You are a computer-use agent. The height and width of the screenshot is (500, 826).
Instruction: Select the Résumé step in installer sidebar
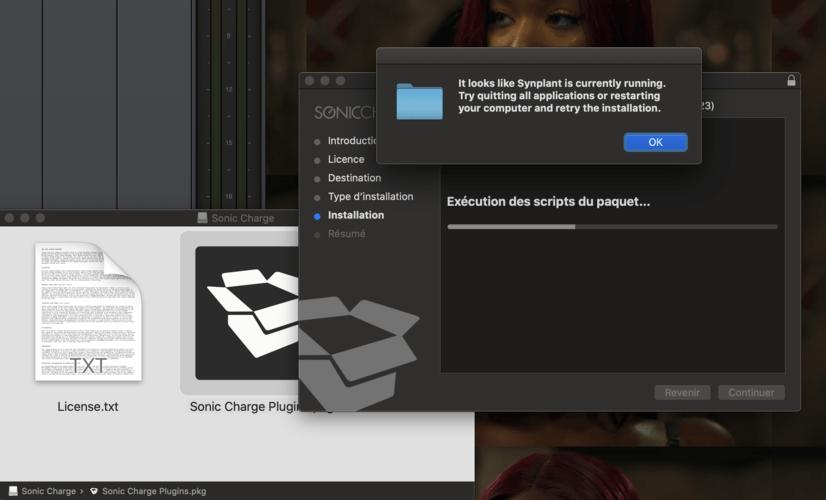[346, 234]
